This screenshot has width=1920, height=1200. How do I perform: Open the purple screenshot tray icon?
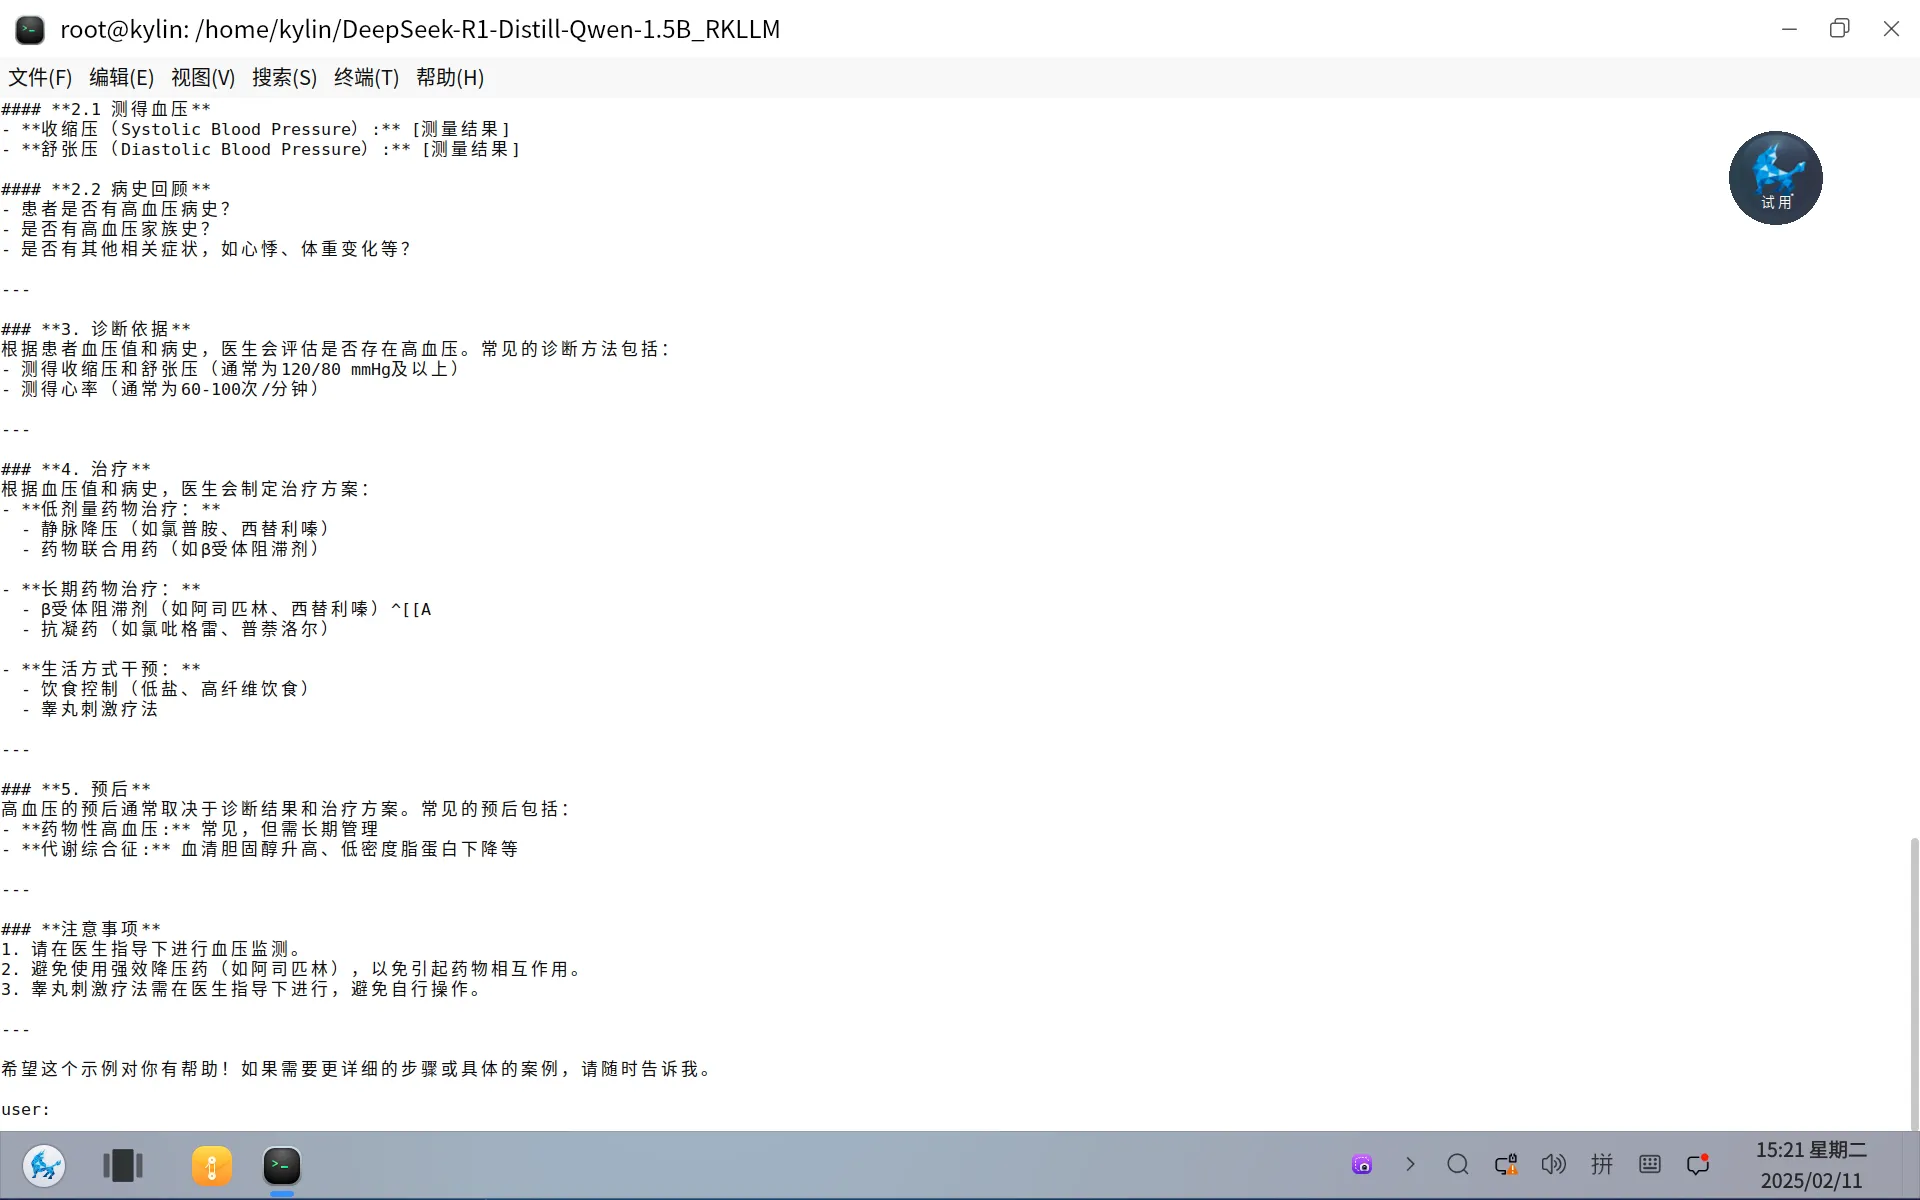(x=1362, y=1164)
